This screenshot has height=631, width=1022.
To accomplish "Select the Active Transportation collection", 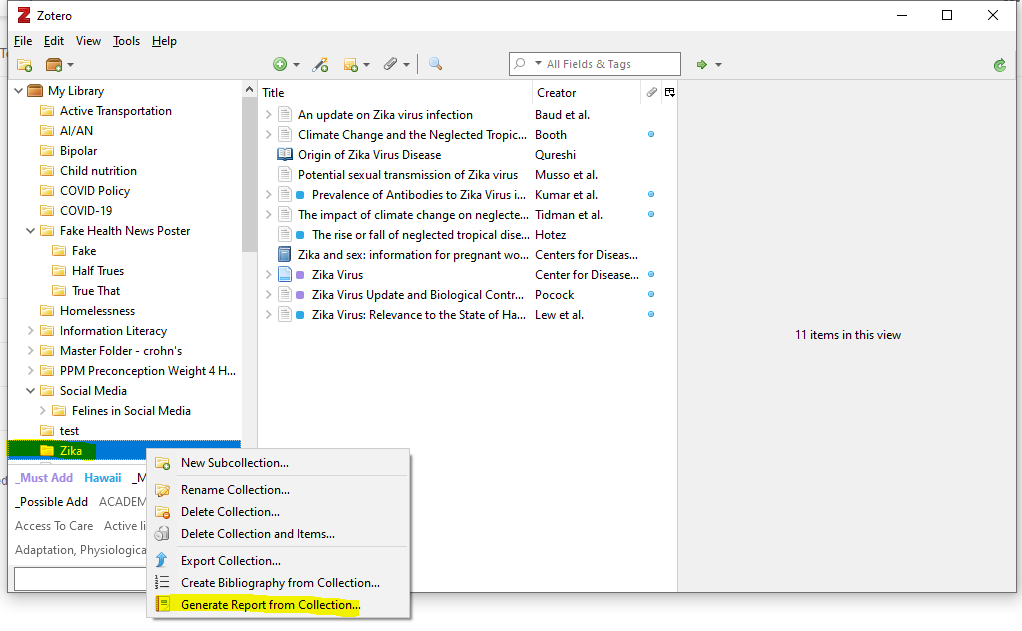I will click(115, 111).
